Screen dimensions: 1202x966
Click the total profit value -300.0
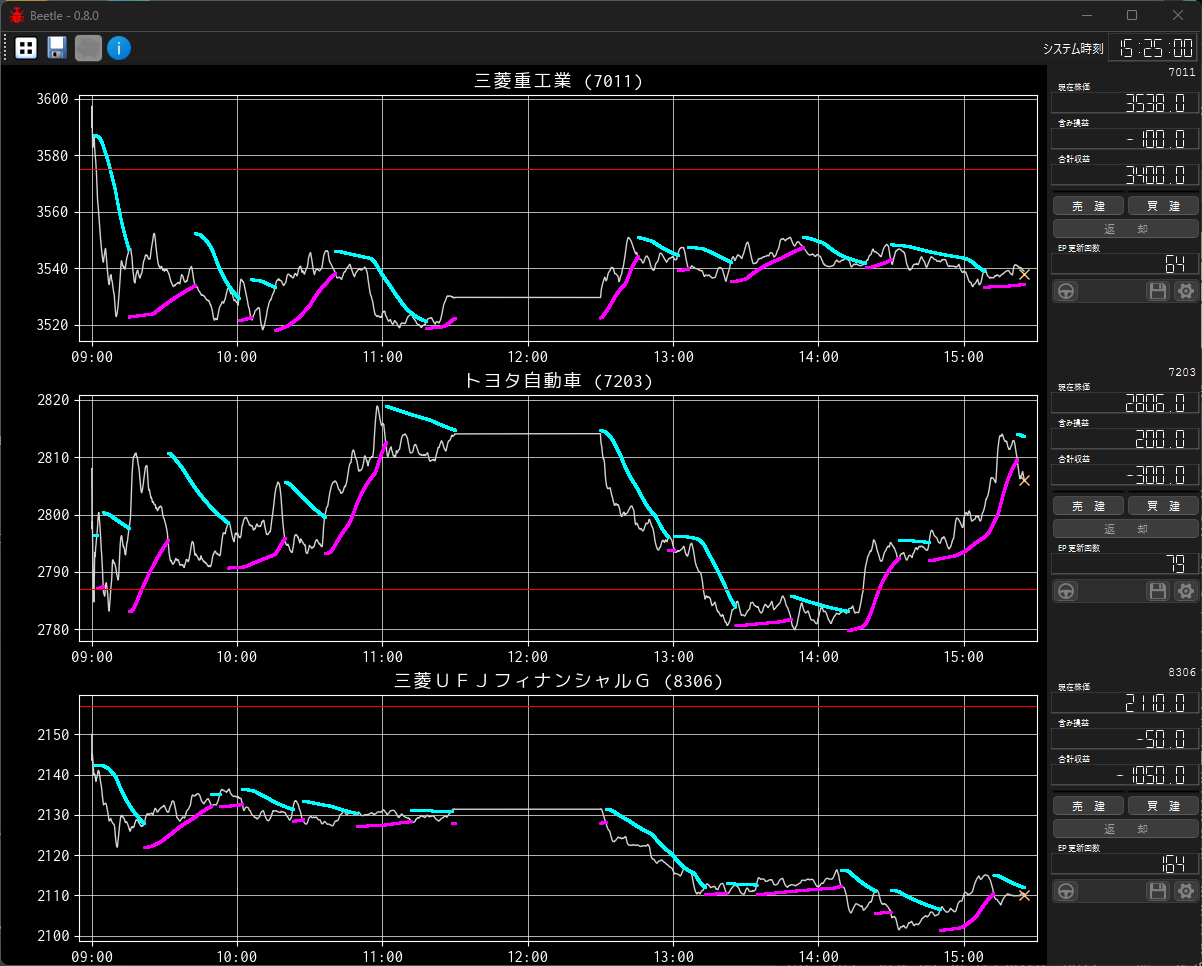(x=1126, y=475)
